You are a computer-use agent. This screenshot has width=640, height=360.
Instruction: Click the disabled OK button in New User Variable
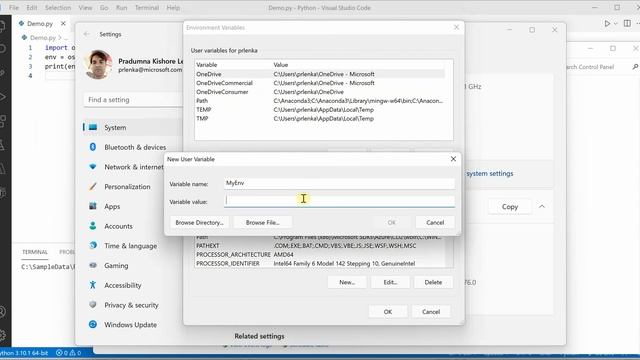[391, 222]
